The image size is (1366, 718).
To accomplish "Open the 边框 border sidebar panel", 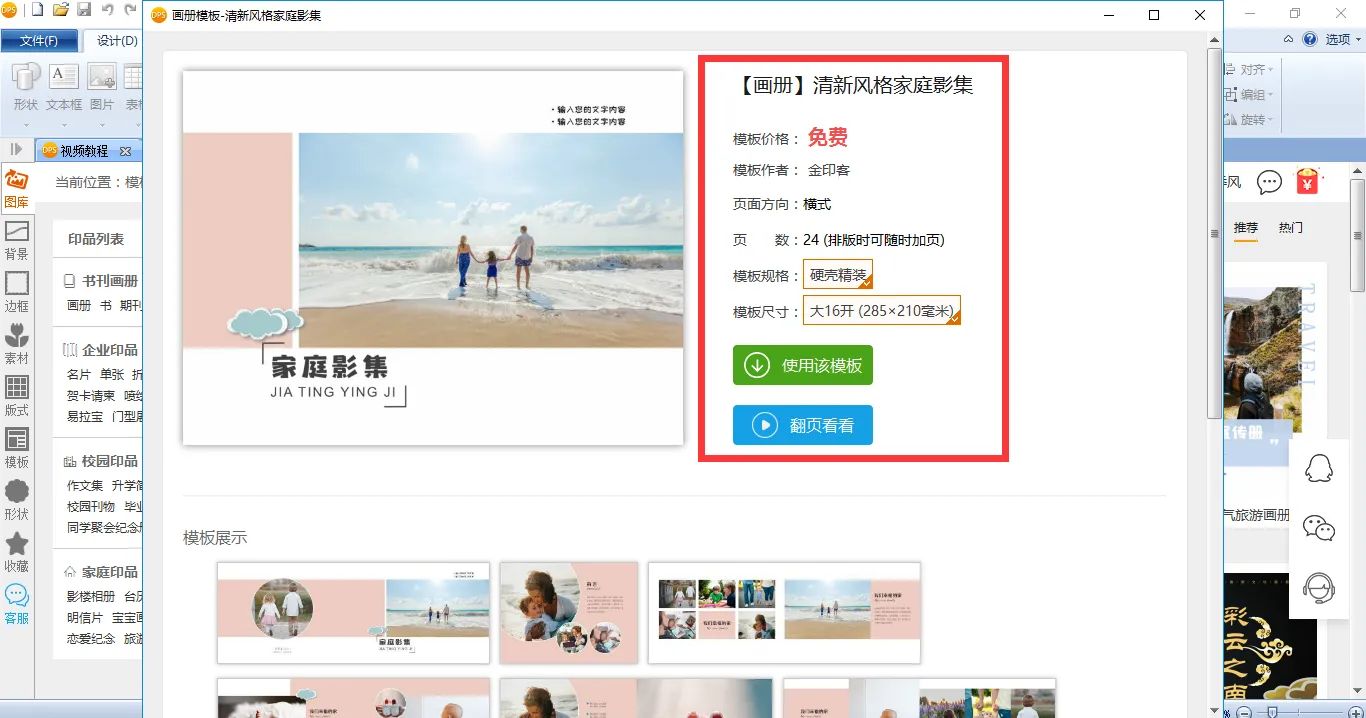I will click(x=17, y=293).
